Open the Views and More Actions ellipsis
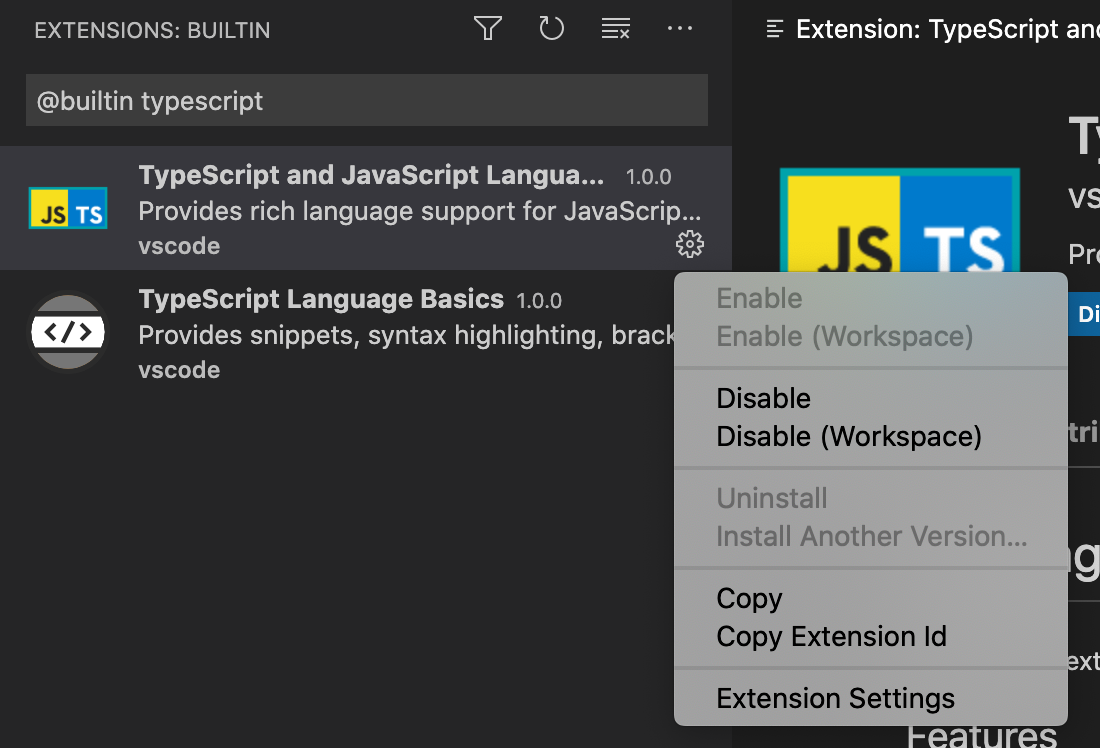 (x=680, y=29)
